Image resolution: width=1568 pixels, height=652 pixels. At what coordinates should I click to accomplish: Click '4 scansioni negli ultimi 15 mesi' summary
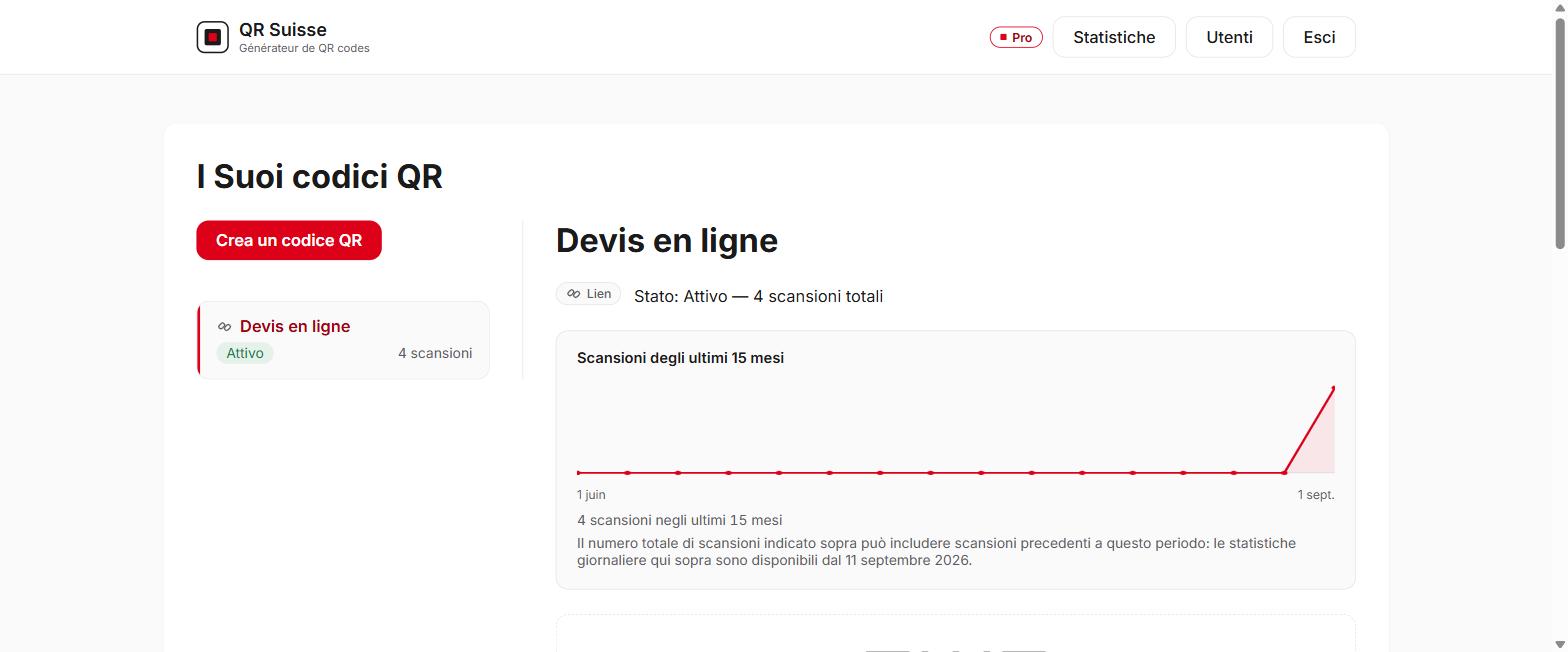pos(680,520)
